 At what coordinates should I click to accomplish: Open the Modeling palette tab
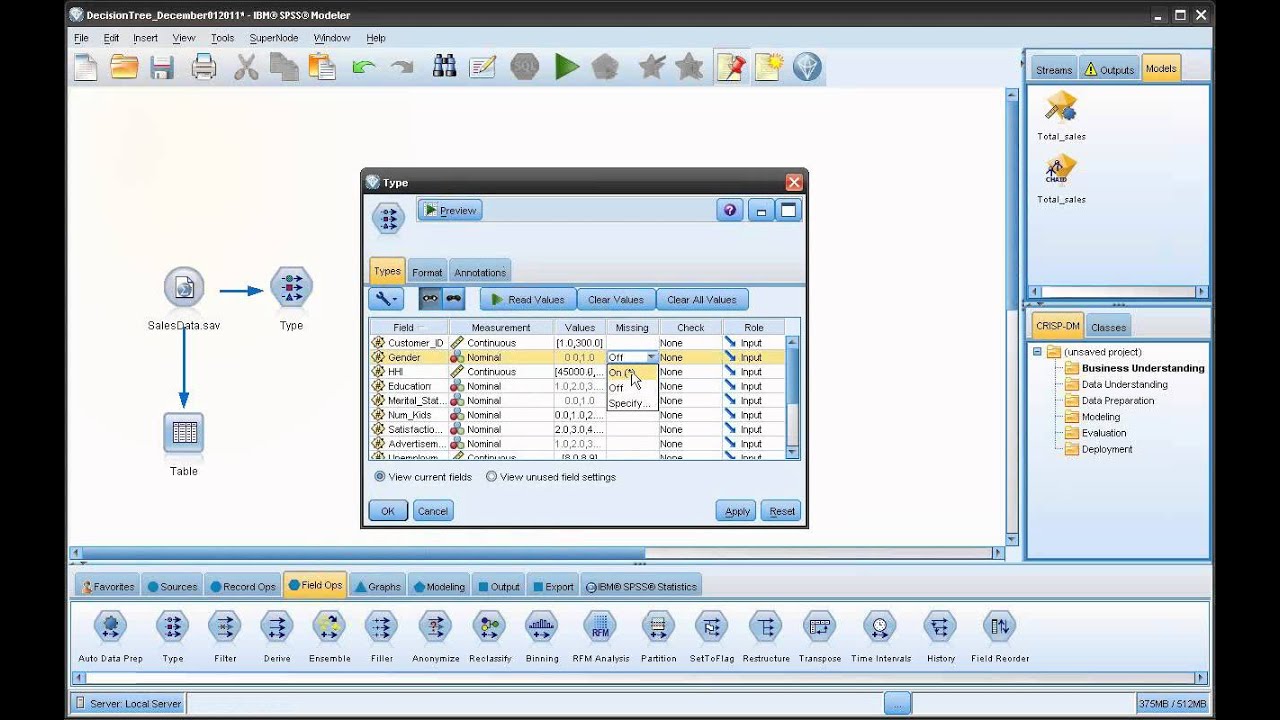coord(439,586)
